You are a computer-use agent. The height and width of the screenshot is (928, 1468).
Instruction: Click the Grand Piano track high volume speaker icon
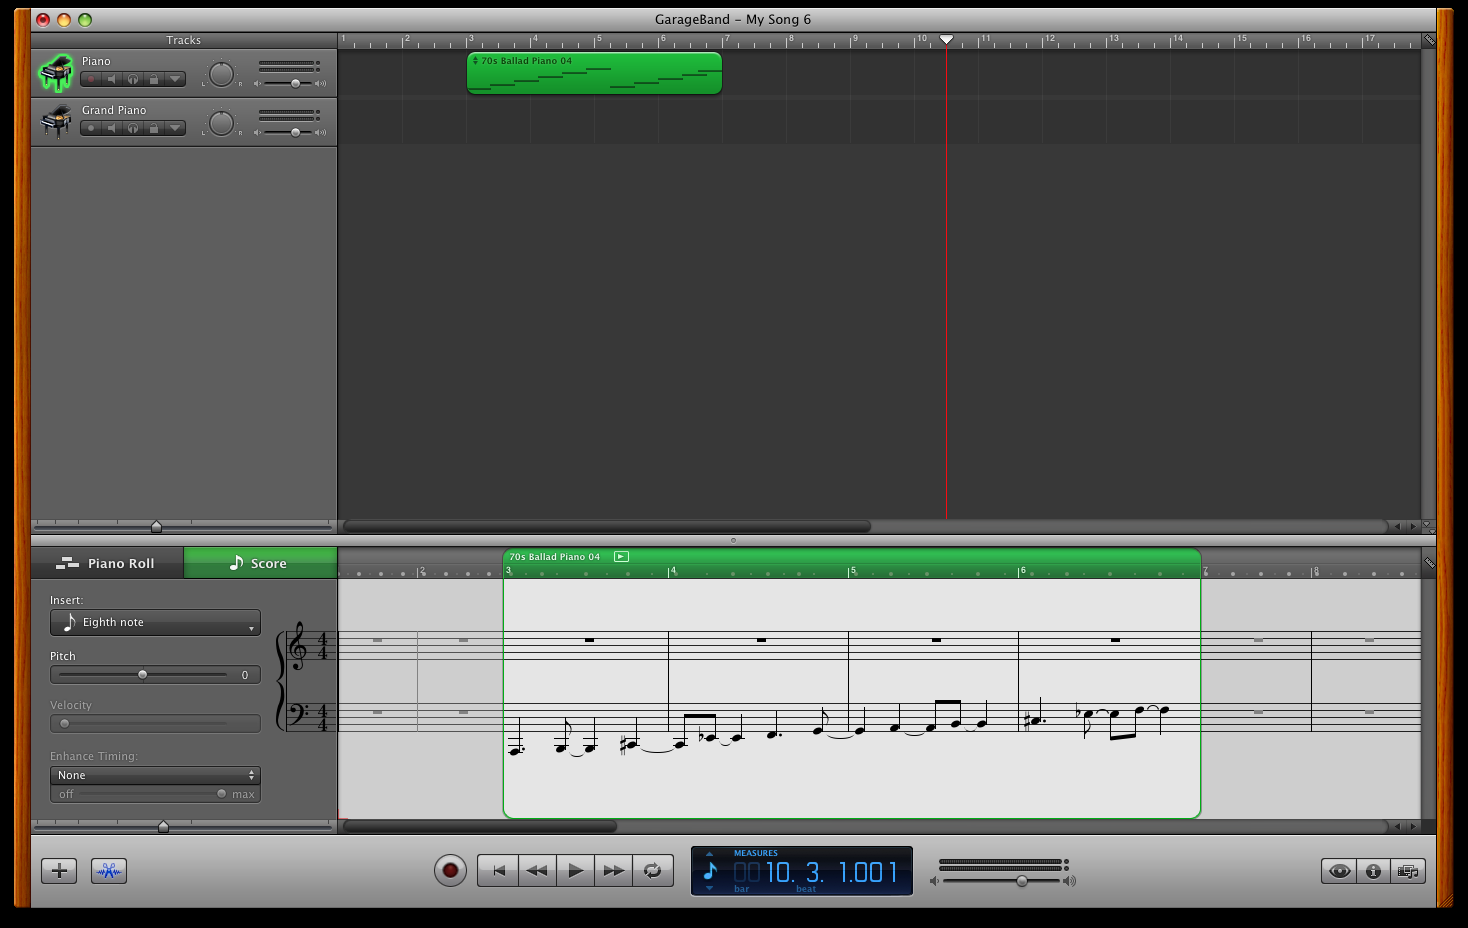point(320,132)
